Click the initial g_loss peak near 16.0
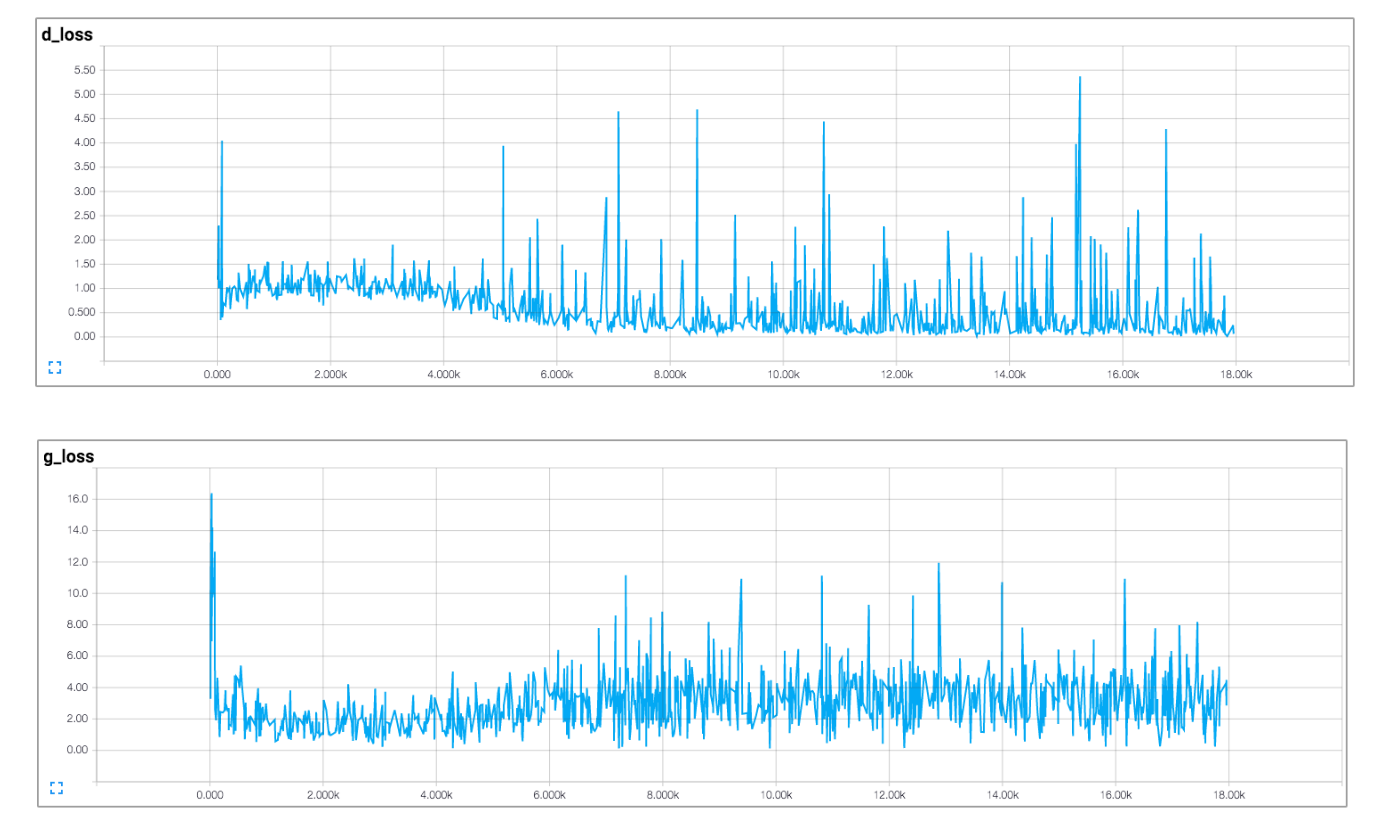 pyautogui.click(x=211, y=495)
